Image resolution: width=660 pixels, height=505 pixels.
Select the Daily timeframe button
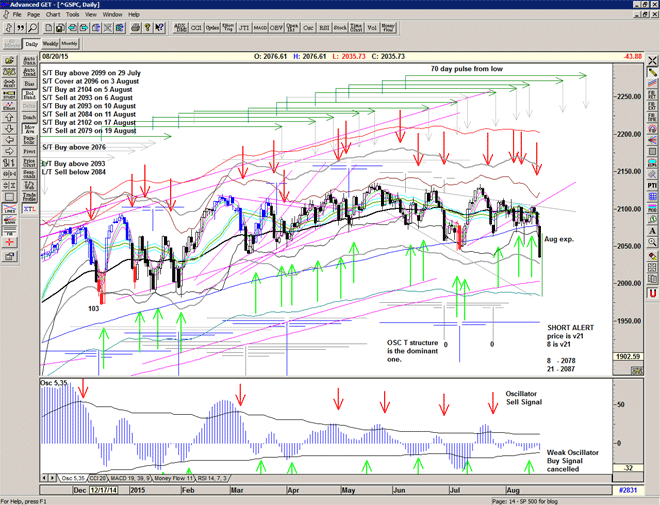tap(31, 44)
